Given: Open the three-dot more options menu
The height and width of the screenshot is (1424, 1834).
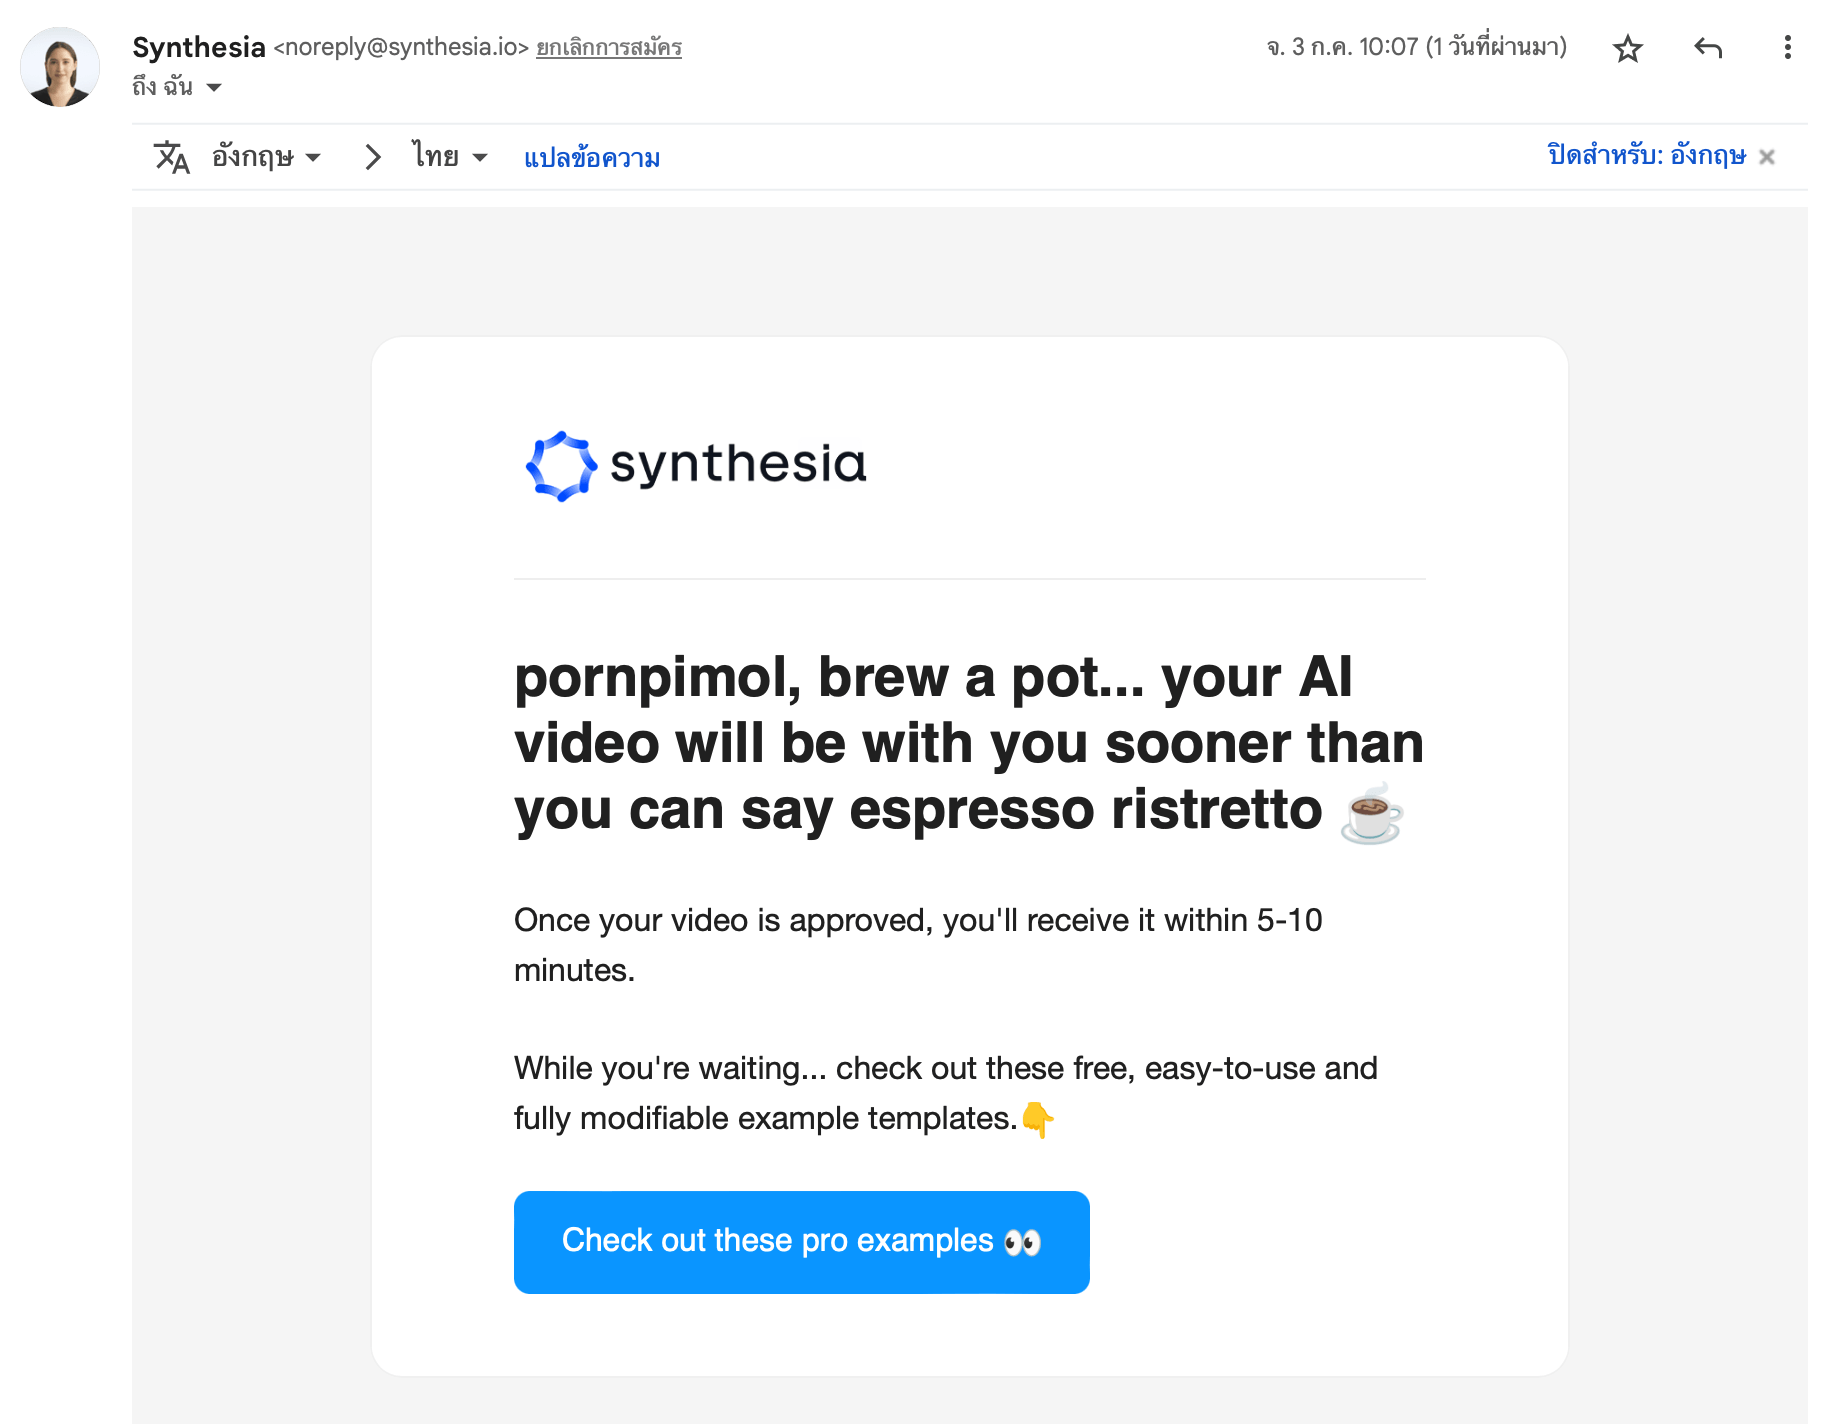Looking at the screenshot, I should tap(1787, 48).
